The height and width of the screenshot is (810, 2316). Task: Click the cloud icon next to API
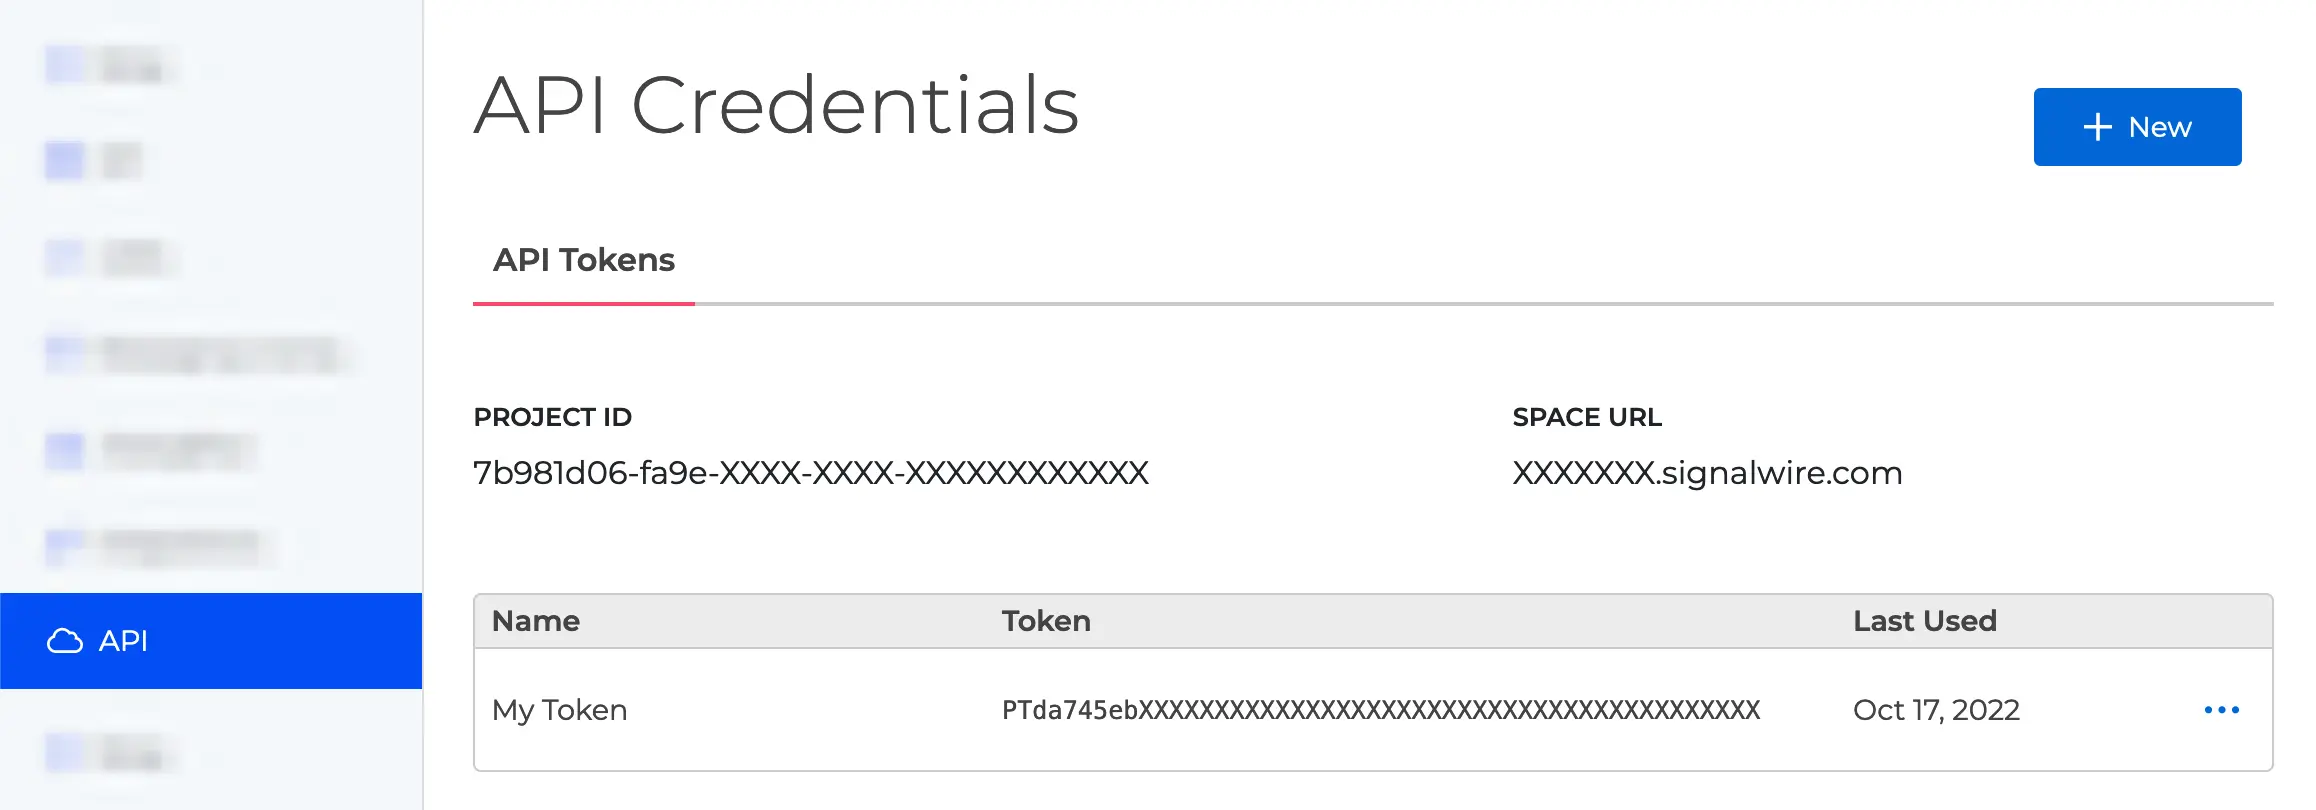67,641
